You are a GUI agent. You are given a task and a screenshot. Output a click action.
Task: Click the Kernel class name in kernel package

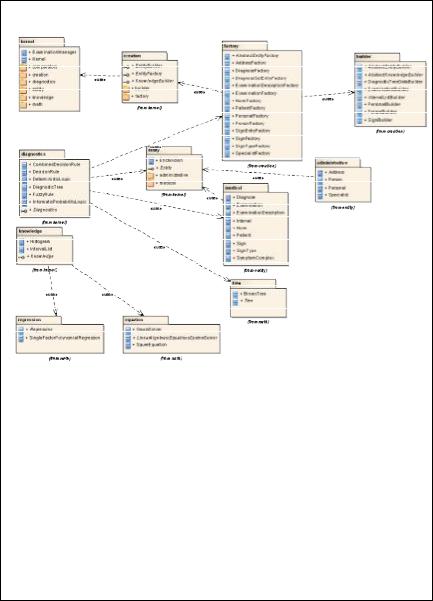(x=39, y=59)
